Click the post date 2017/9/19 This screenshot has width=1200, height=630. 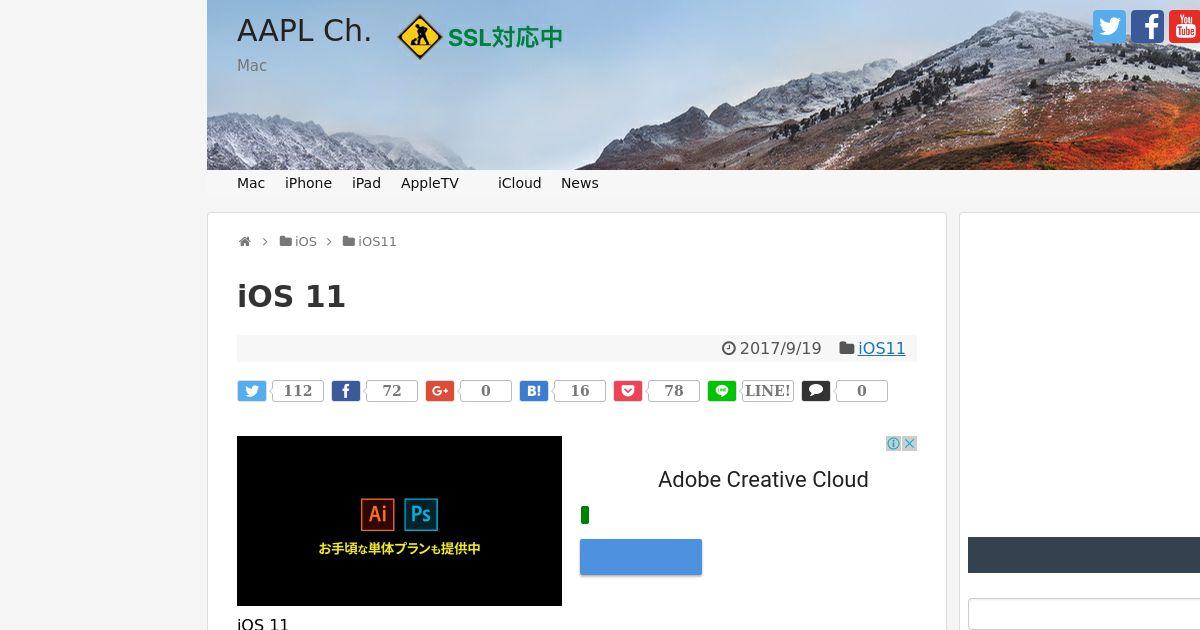[x=780, y=348]
